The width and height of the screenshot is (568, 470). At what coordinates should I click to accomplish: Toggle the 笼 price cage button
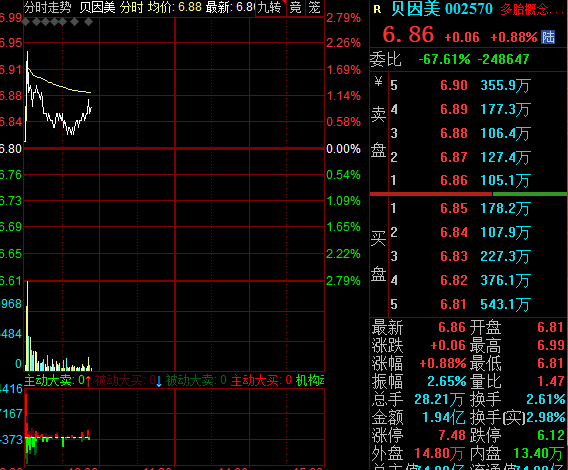click(314, 7)
